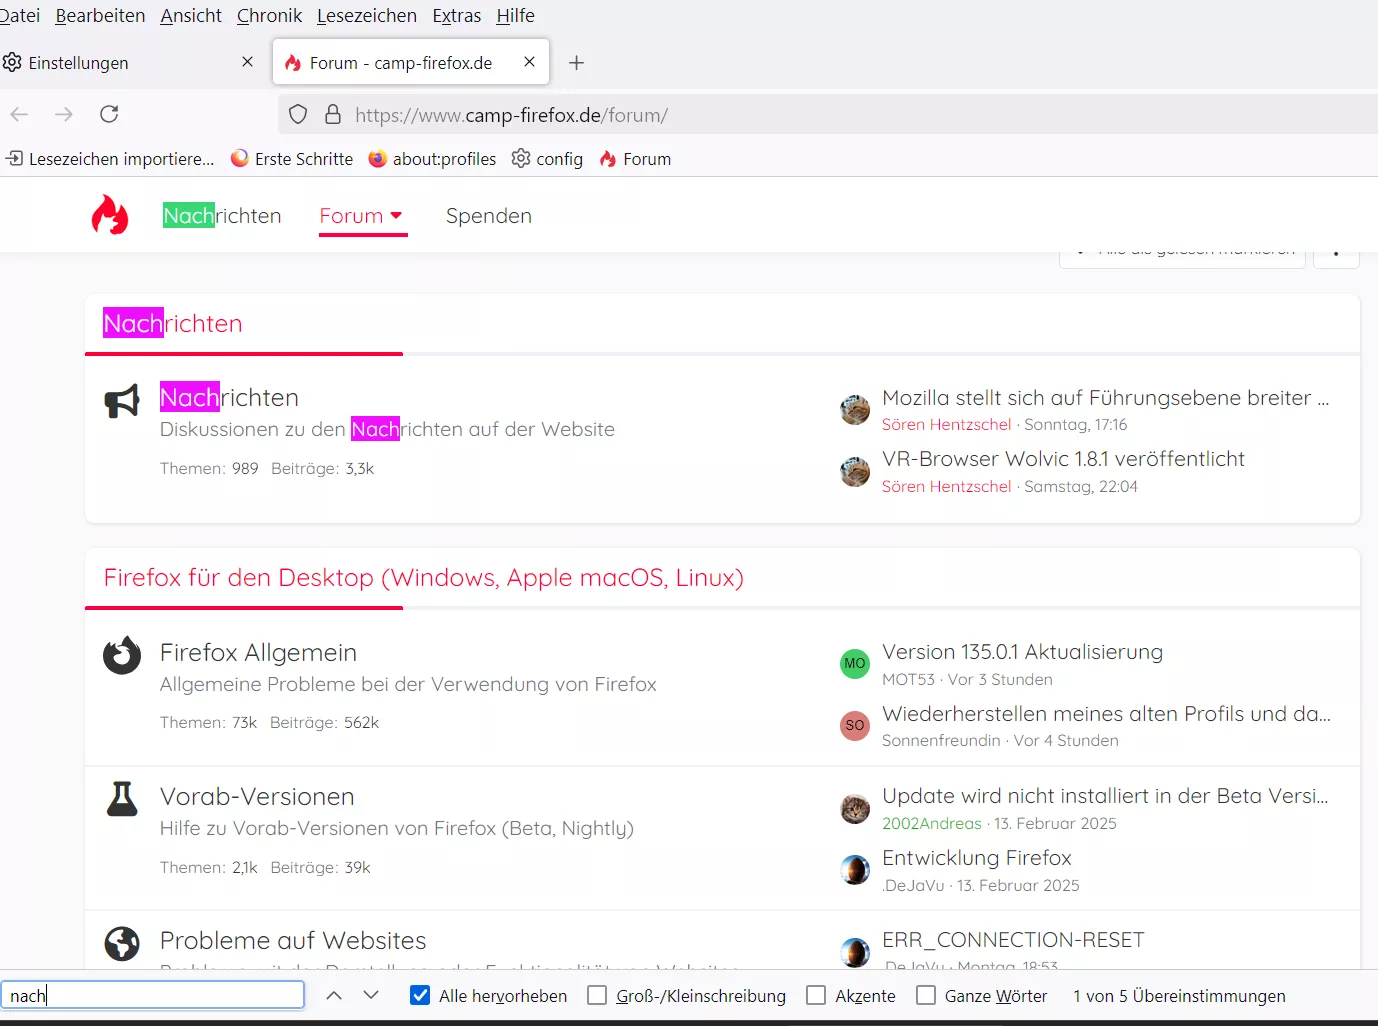Open the tracking protection shield icon
This screenshot has height=1026, width=1378.
coord(298,114)
